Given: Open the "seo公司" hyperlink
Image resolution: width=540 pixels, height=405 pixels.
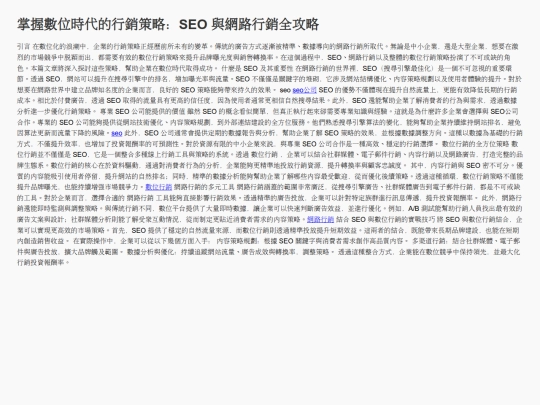Looking at the screenshot, I should [304, 90].
